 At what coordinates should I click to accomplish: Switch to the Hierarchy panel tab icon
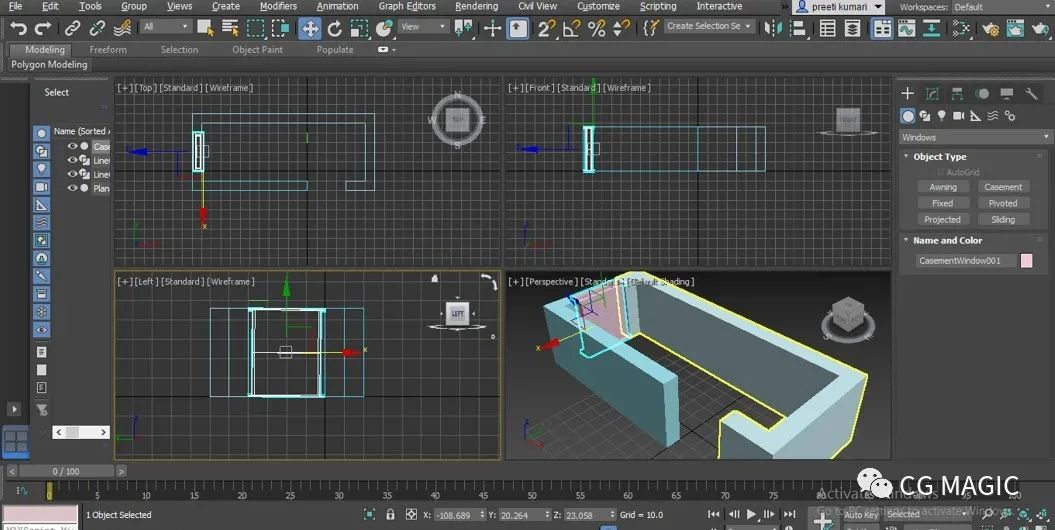coord(957,93)
